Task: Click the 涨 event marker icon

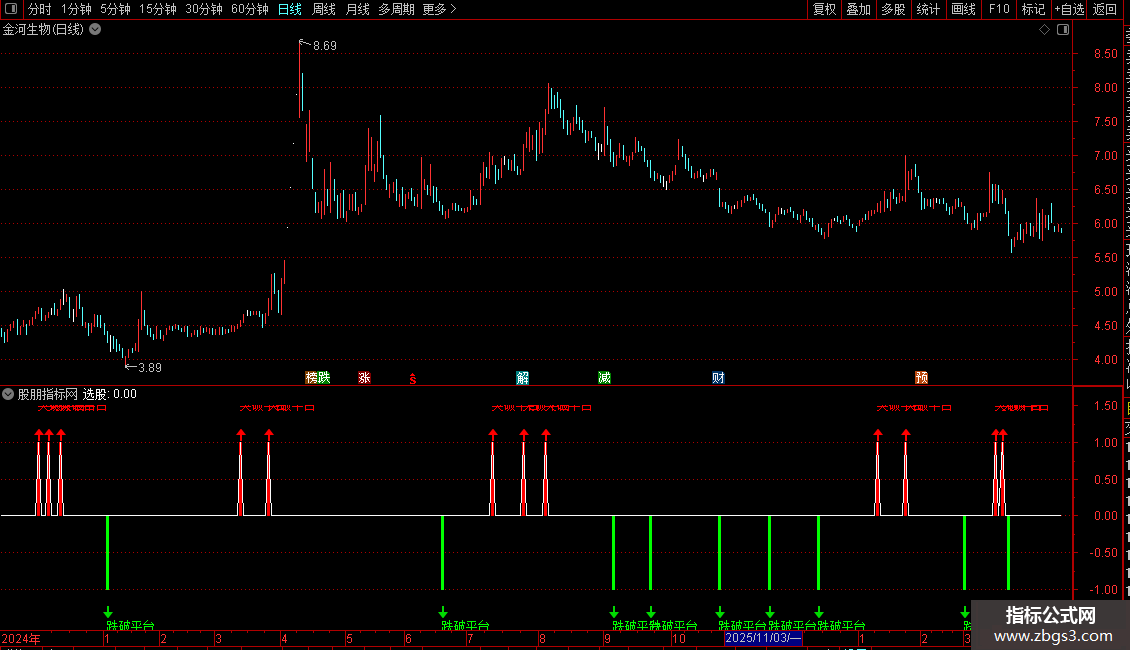Action: pos(365,378)
